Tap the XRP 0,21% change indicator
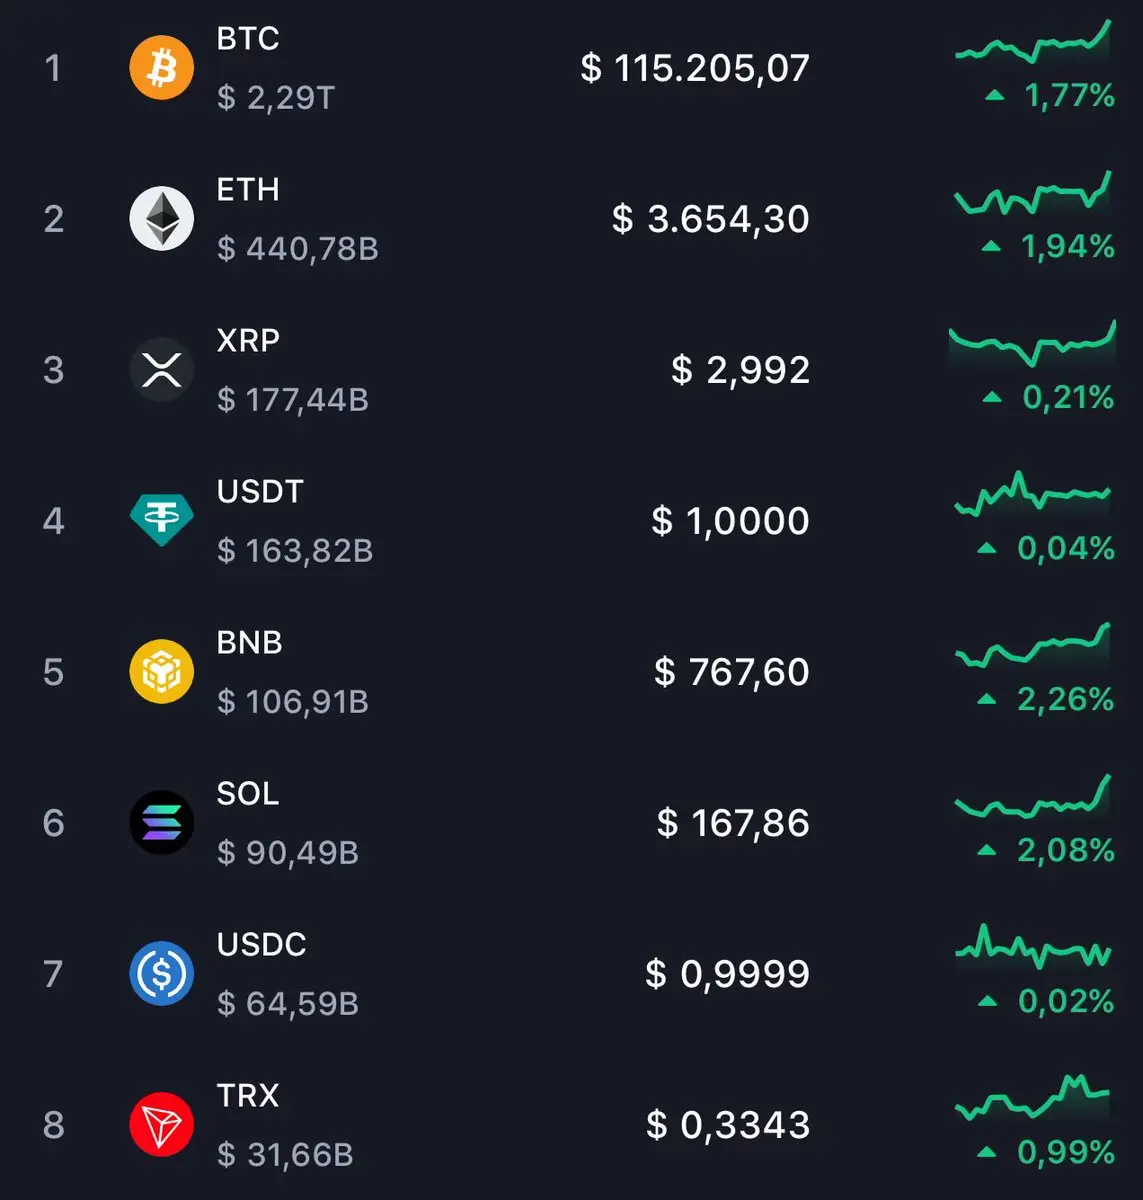1143x1200 pixels. pos(1048,397)
